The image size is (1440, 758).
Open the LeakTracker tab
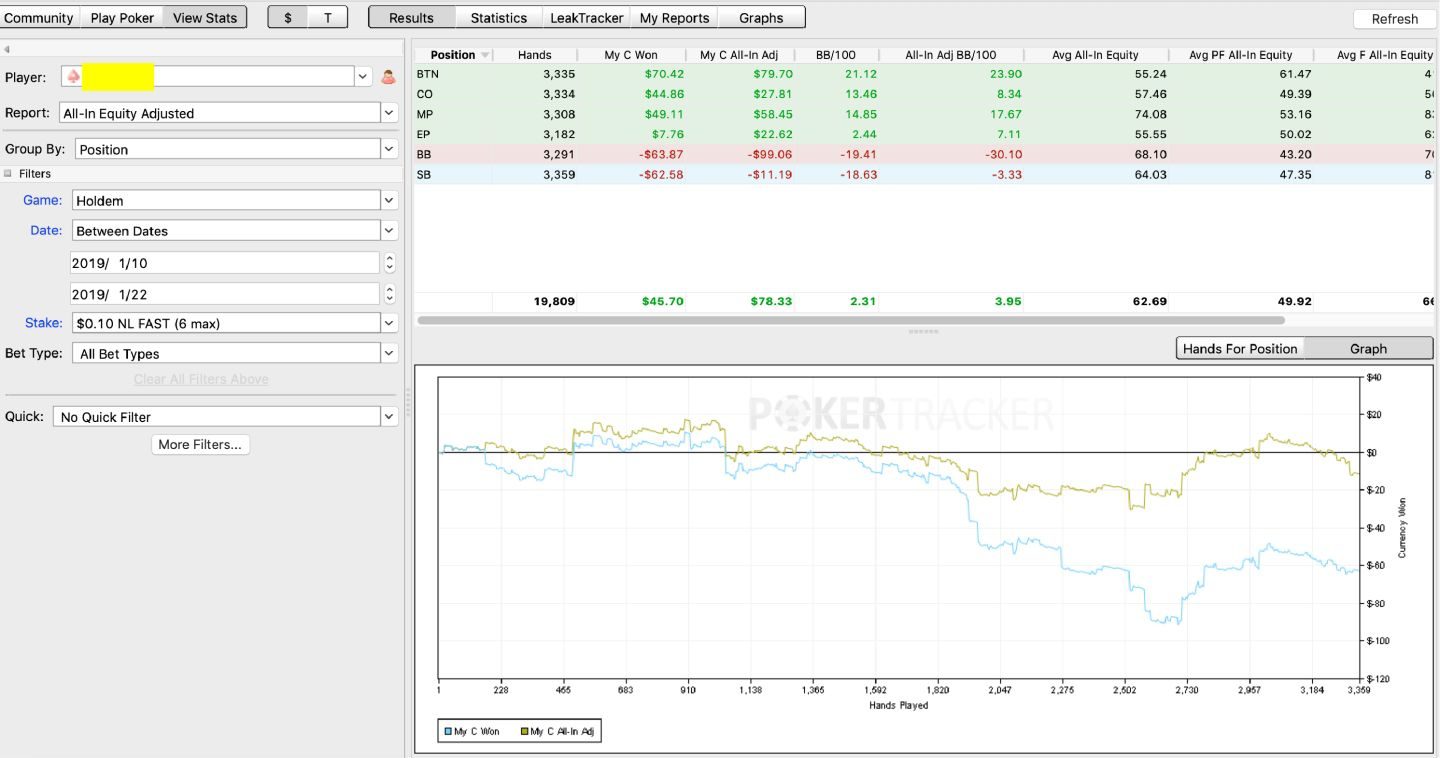(x=586, y=18)
